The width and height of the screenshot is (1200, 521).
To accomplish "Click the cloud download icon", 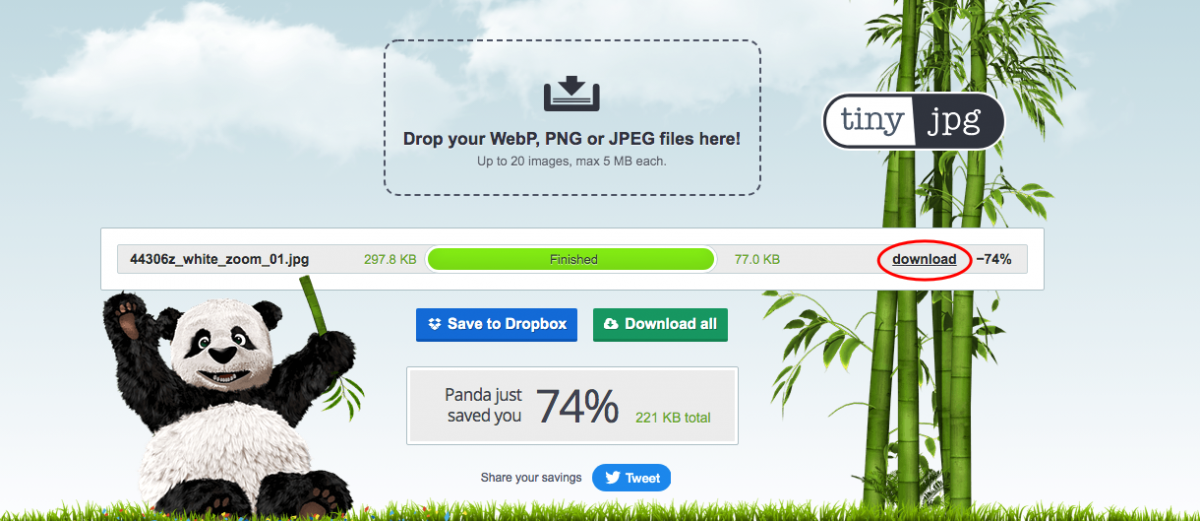I will 611,324.
